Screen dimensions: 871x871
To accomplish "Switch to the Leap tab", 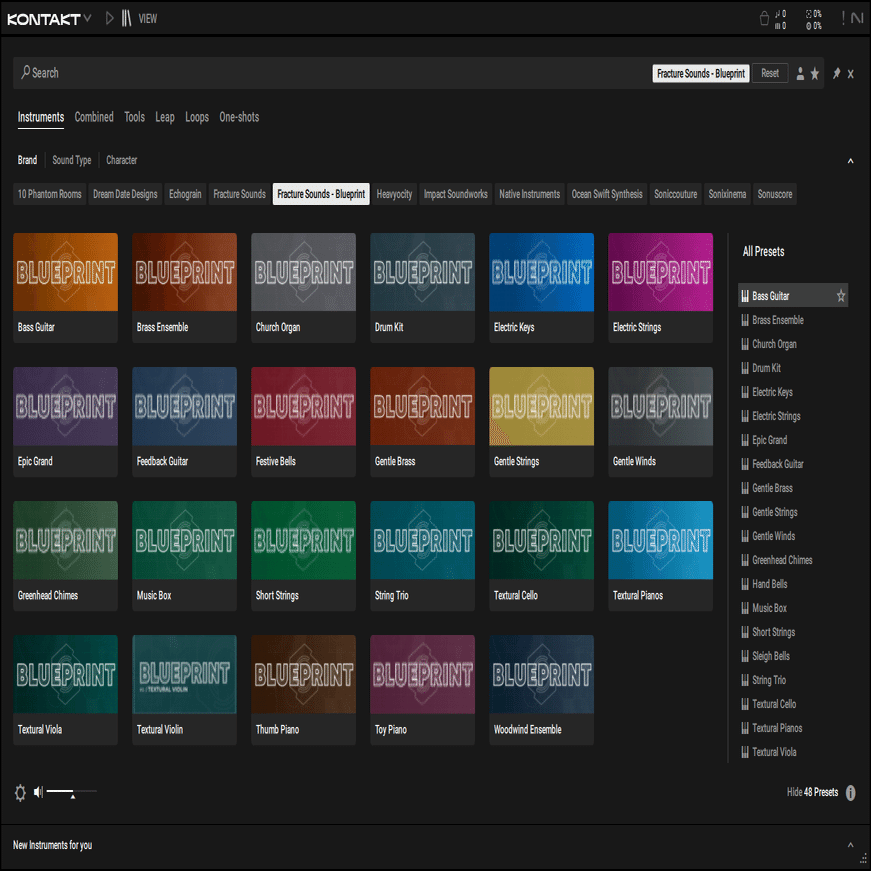I will (x=165, y=117).
